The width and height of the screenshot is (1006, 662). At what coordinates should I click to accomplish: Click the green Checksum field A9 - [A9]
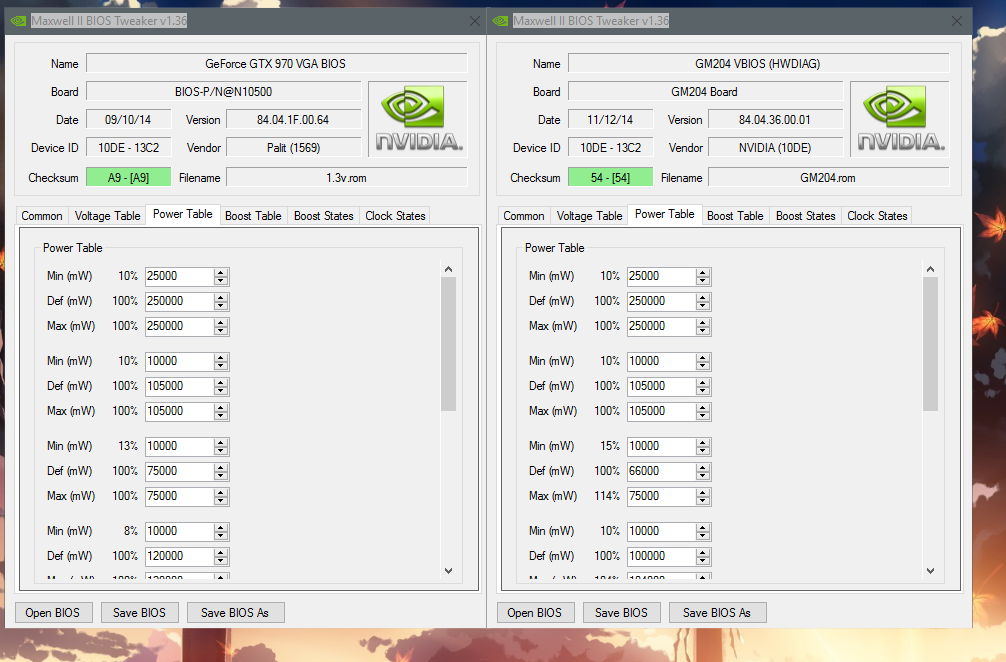[x=128, y=178]
